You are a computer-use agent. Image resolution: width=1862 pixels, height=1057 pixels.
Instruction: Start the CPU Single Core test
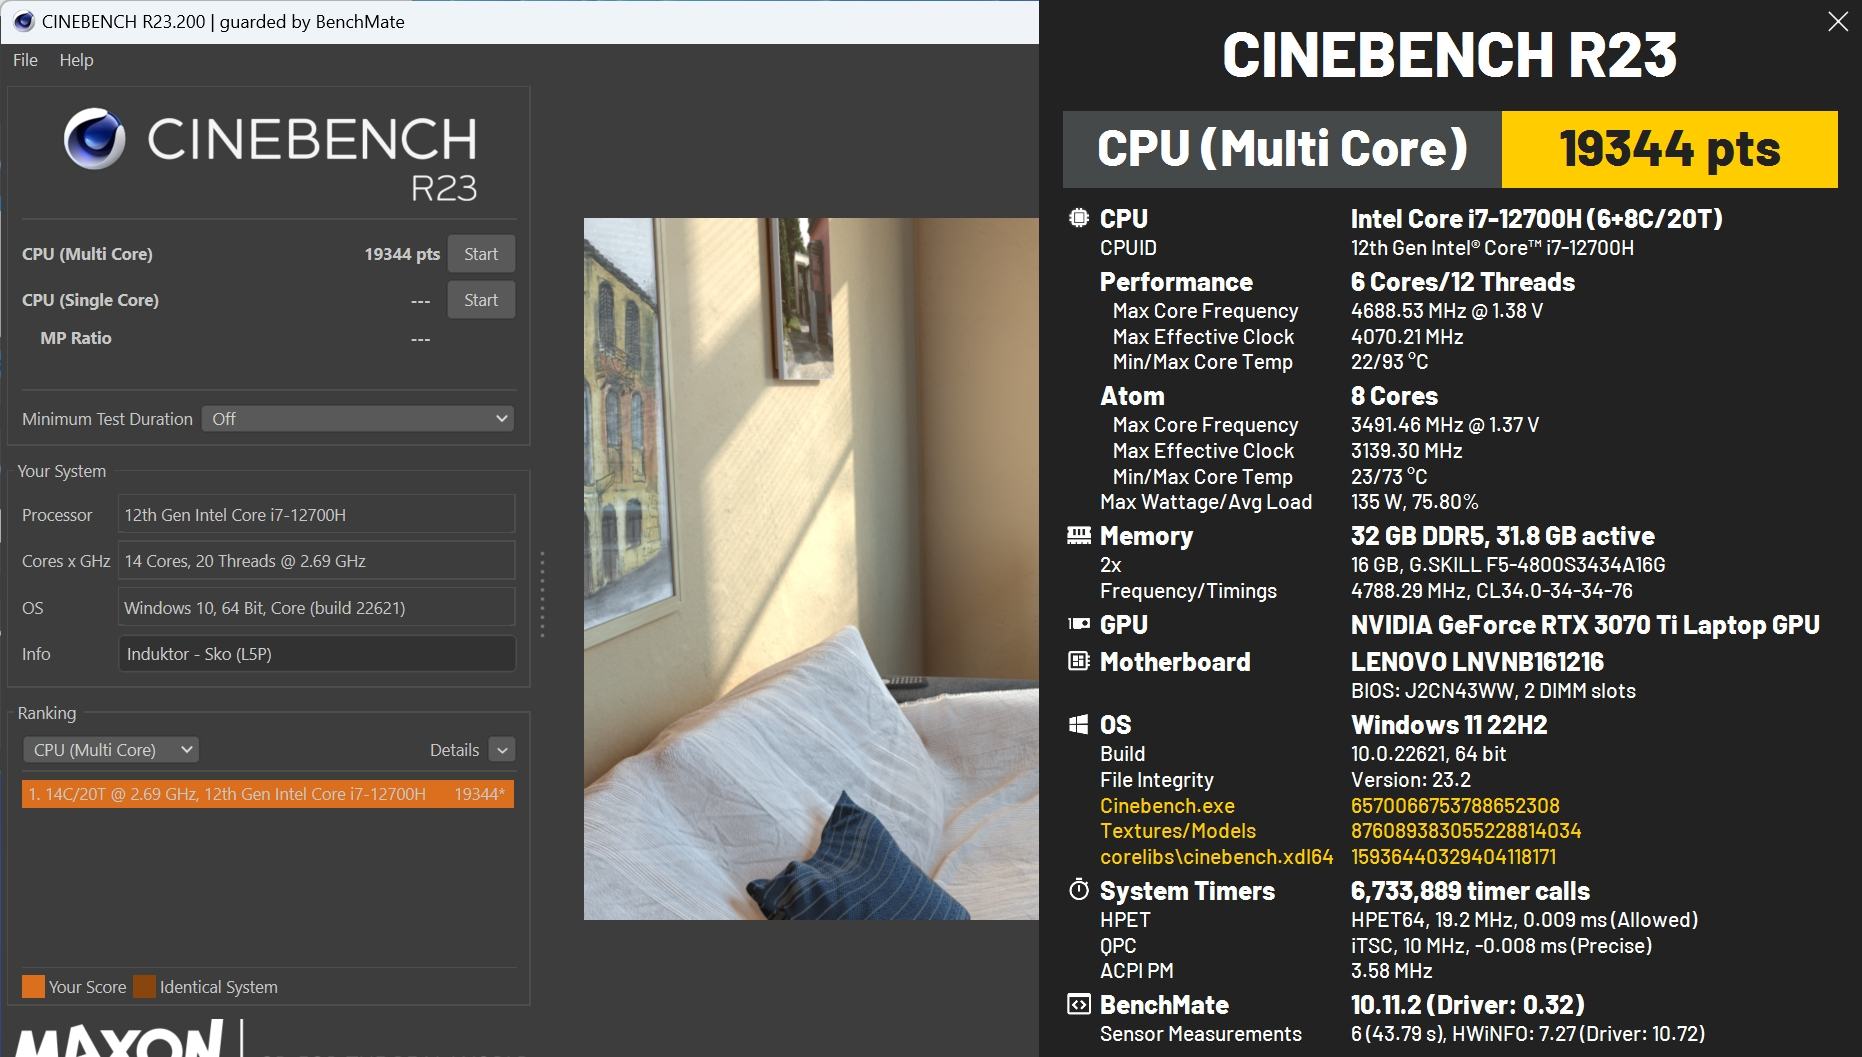tap(481, 300)
